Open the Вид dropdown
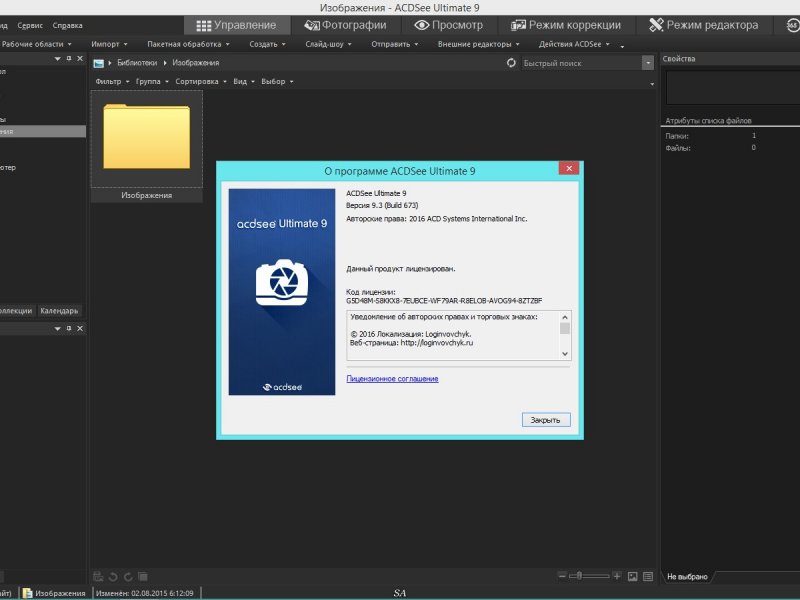Viewport: 800px width, 600px height. click(244, 82)
